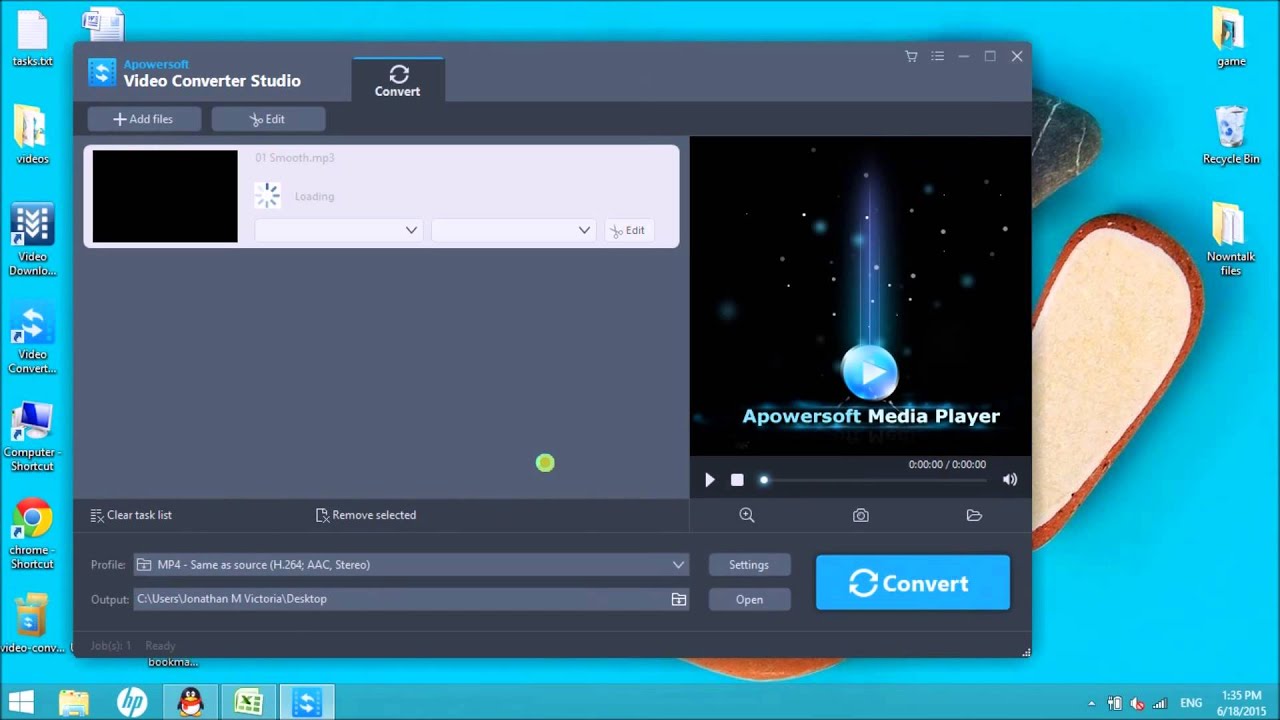1280x720 pixels.
Task: Select the Nowntalk files folder
Action: point(1231,240)
